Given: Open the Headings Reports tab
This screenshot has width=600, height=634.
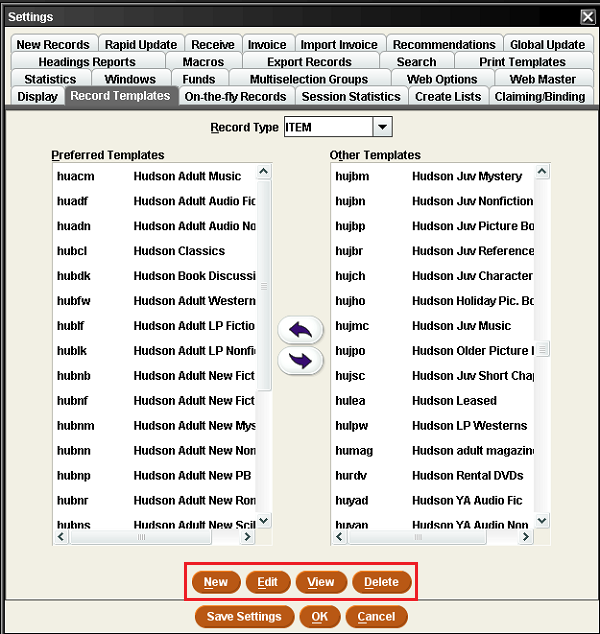Looking at the screenshot, I should tap(87, 62).
